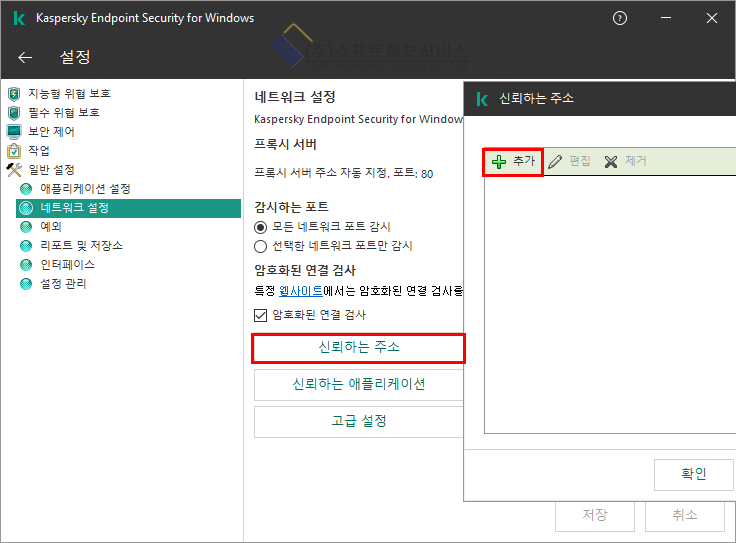Click the pencil 편집 icon
The height and width of the screenshot is (543, 736).
coord(555,162)
